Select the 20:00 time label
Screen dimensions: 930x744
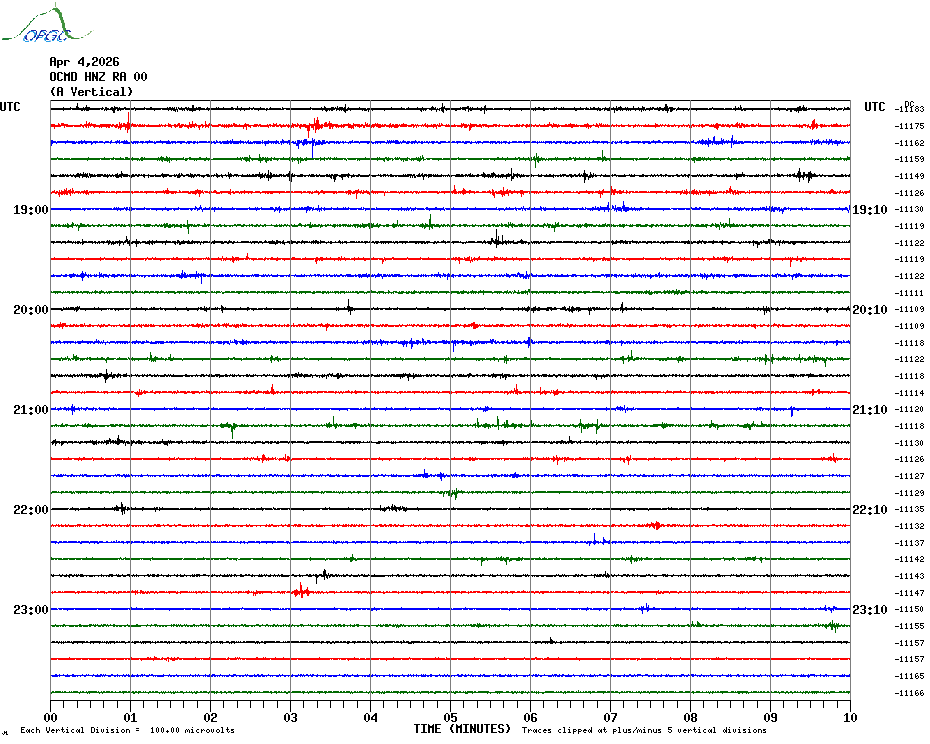tap(31, 310)
